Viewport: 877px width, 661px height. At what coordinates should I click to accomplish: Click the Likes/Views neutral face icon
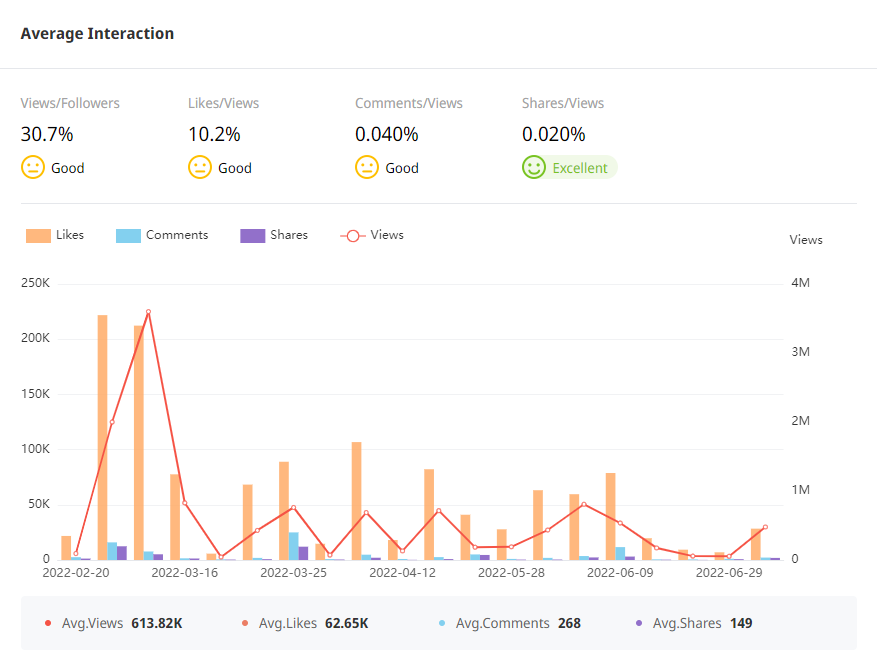pyautogui.click(x=200, y=167)
